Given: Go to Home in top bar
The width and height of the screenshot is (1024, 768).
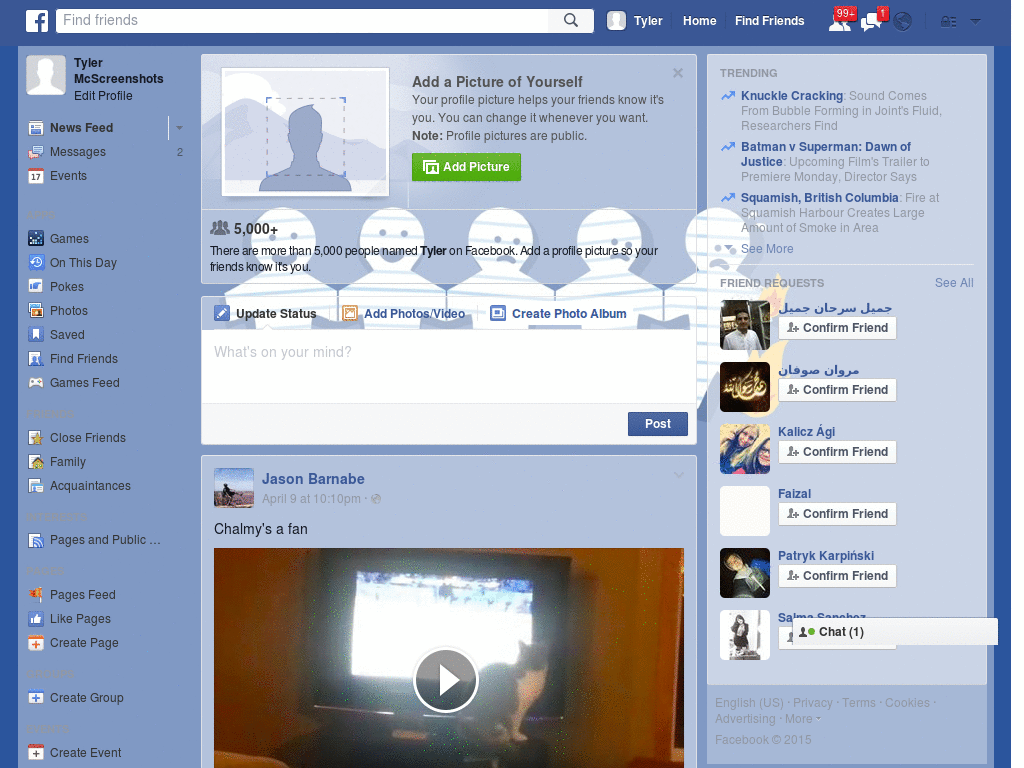Looking at the screenshot, I should tap(699, 21).
